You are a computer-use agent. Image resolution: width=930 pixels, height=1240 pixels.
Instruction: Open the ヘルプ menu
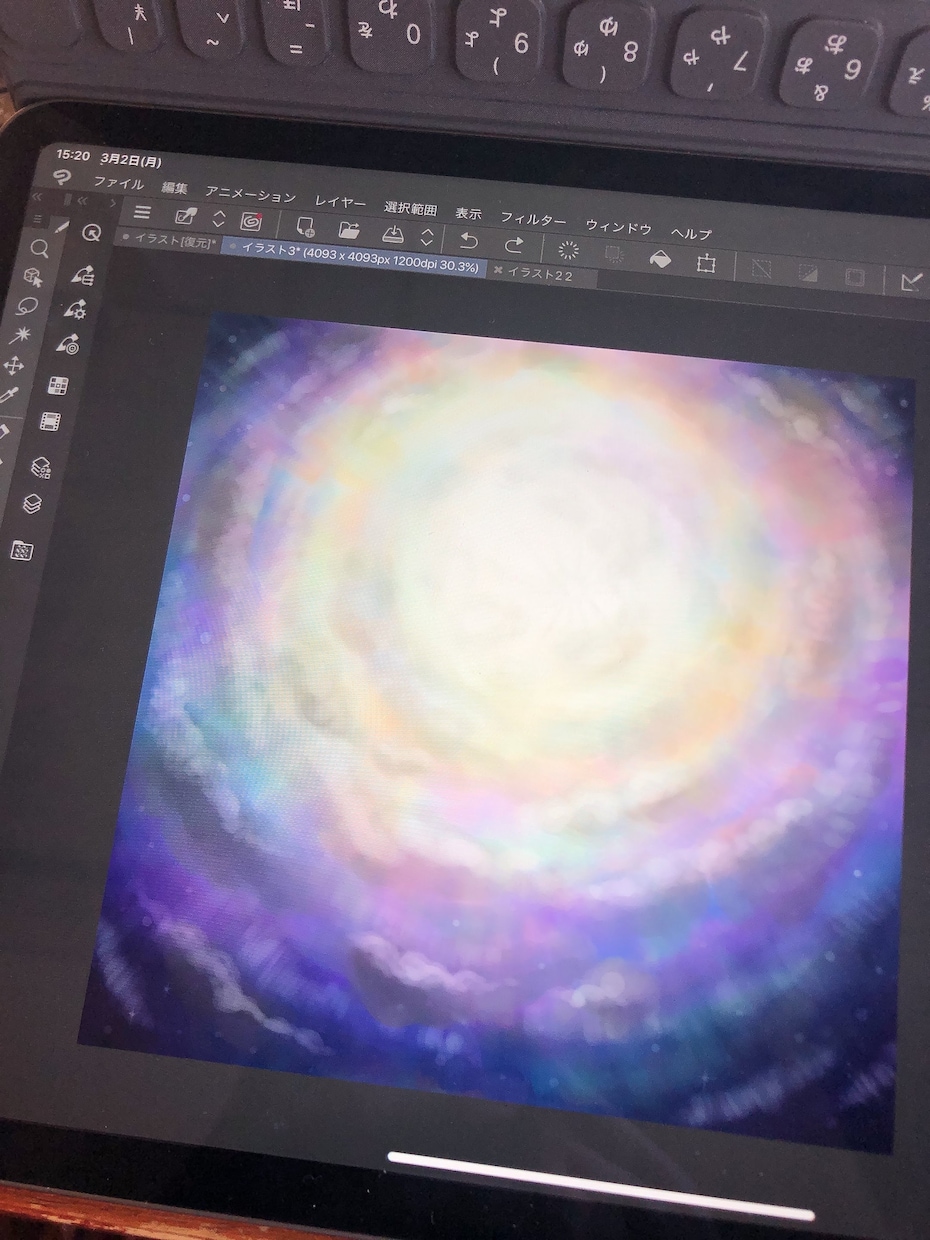691,233
